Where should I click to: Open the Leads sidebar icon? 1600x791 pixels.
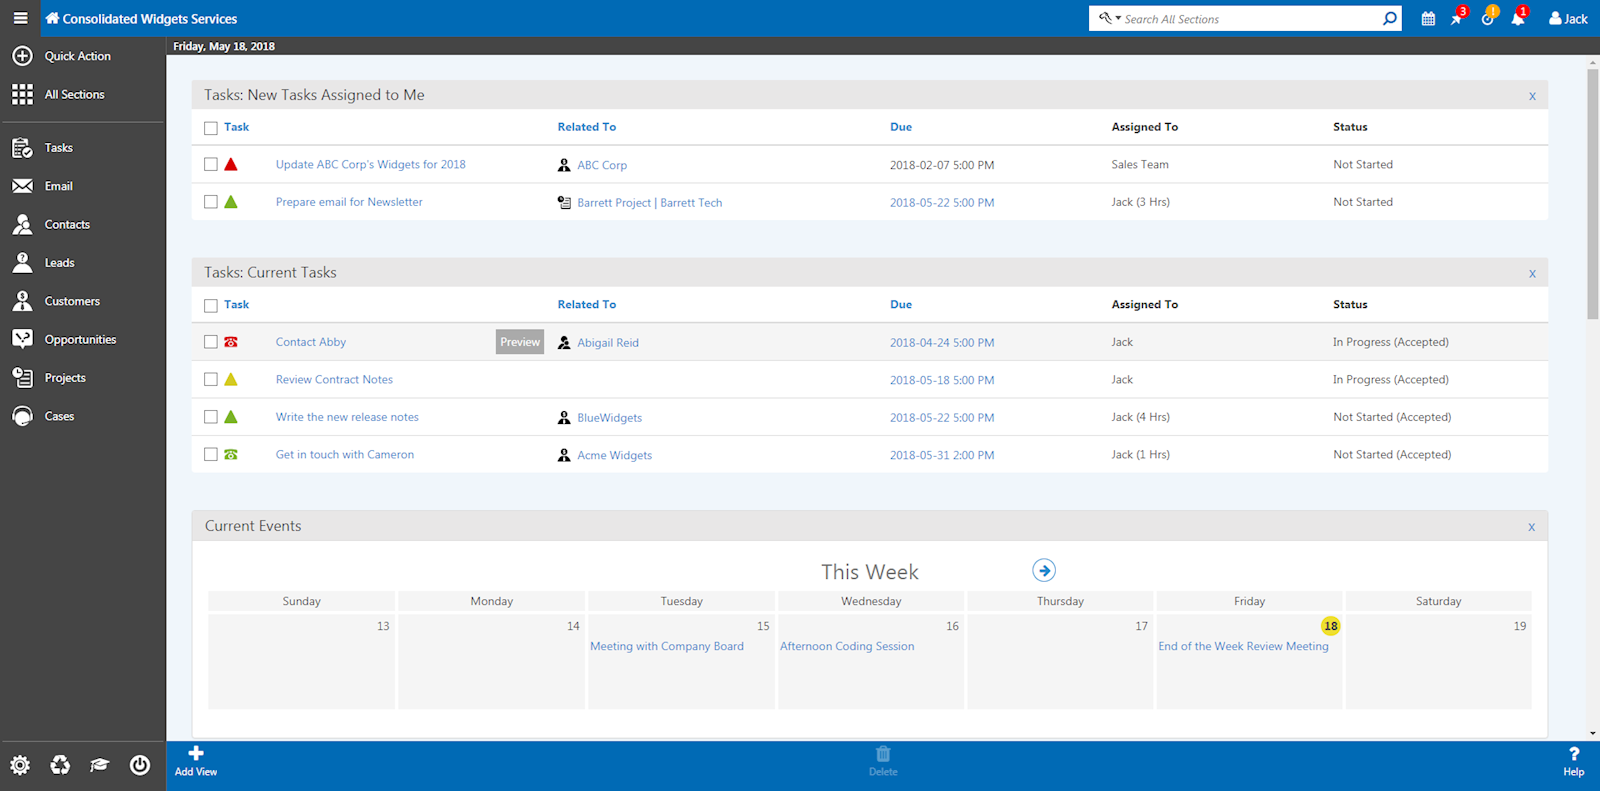(22, 262)
